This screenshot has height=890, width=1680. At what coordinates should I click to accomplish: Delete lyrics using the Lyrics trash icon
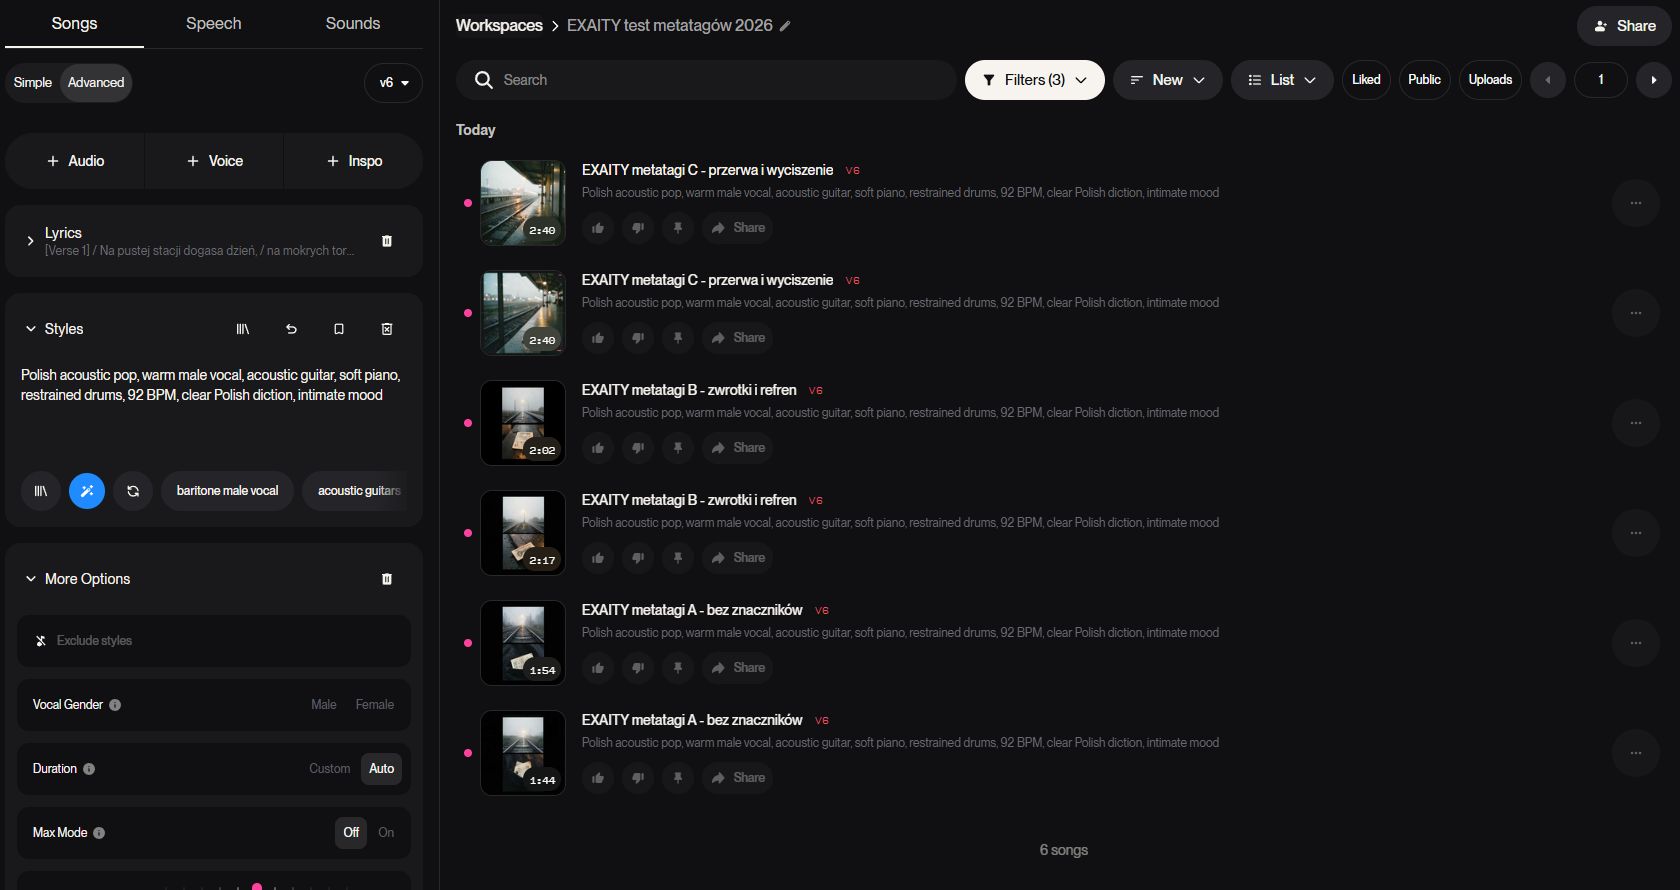coord(387,241)
